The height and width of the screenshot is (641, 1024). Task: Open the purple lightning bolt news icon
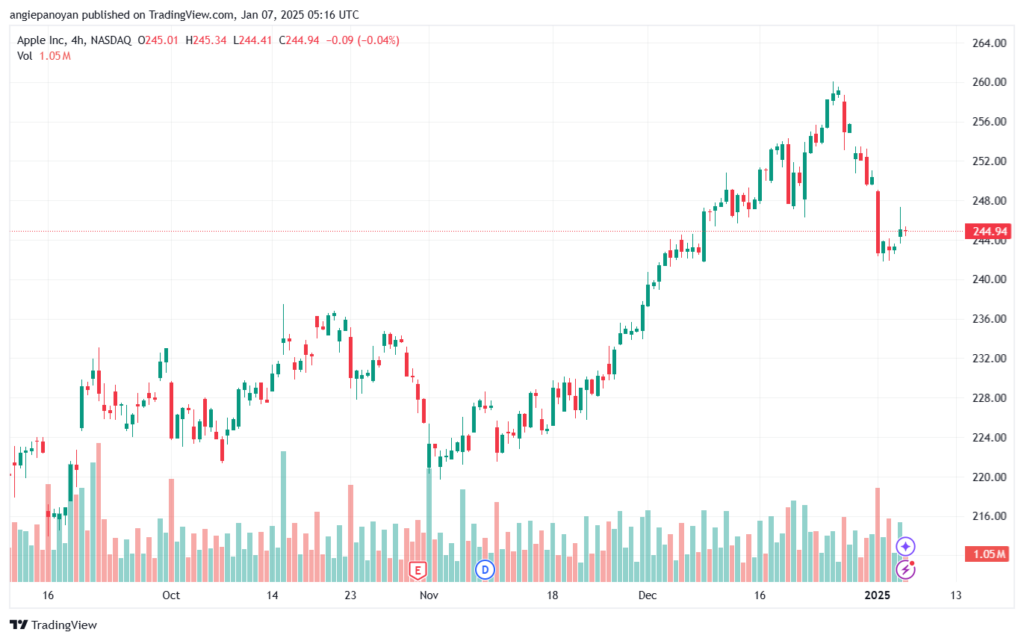[x=905, y=569]
